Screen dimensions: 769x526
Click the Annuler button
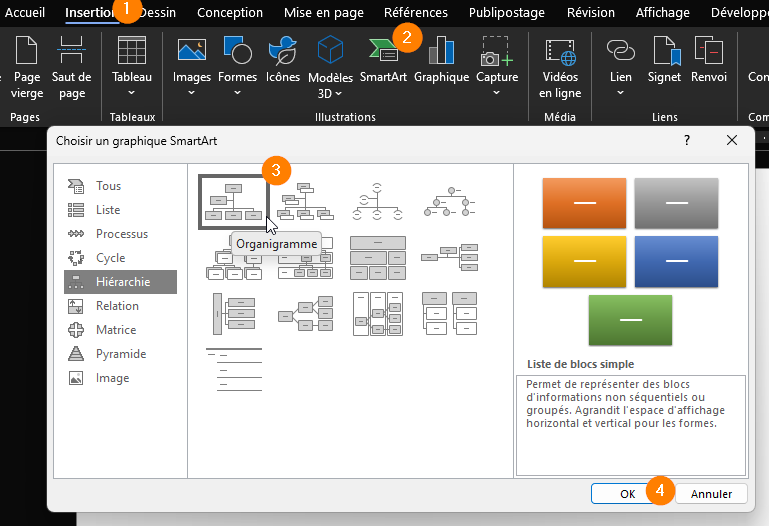pos(711,494)
